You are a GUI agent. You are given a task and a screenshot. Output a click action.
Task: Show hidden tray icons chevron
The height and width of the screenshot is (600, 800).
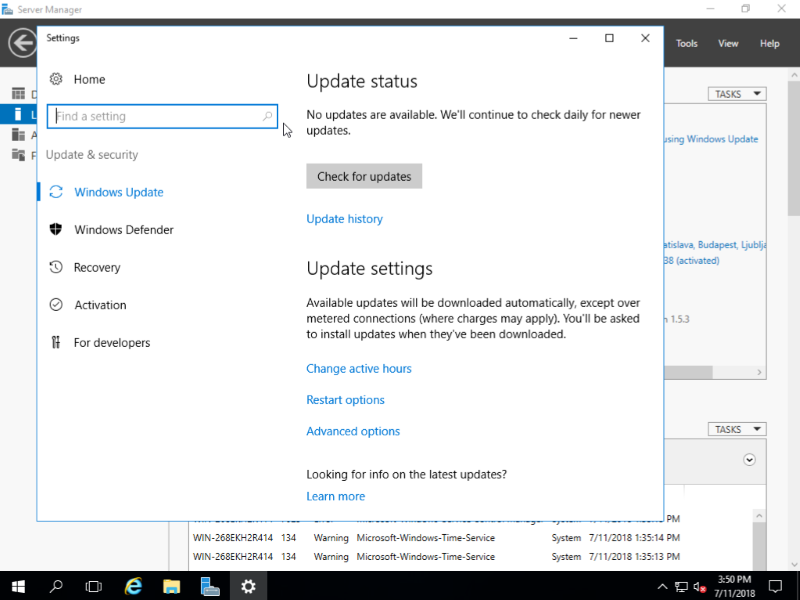pos(662,587)
